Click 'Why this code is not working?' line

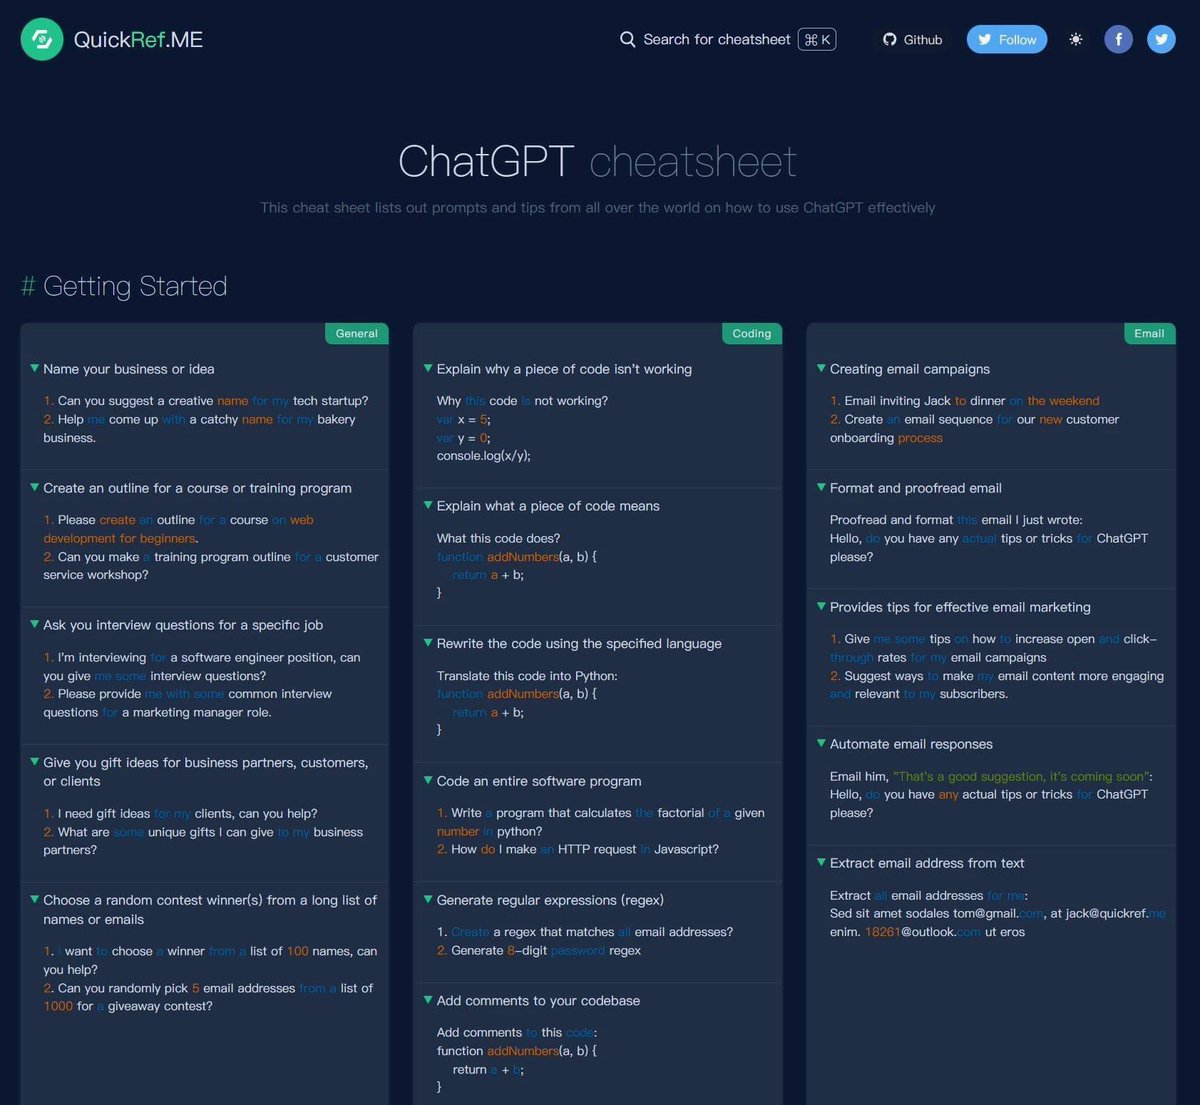tap(522, 401)
